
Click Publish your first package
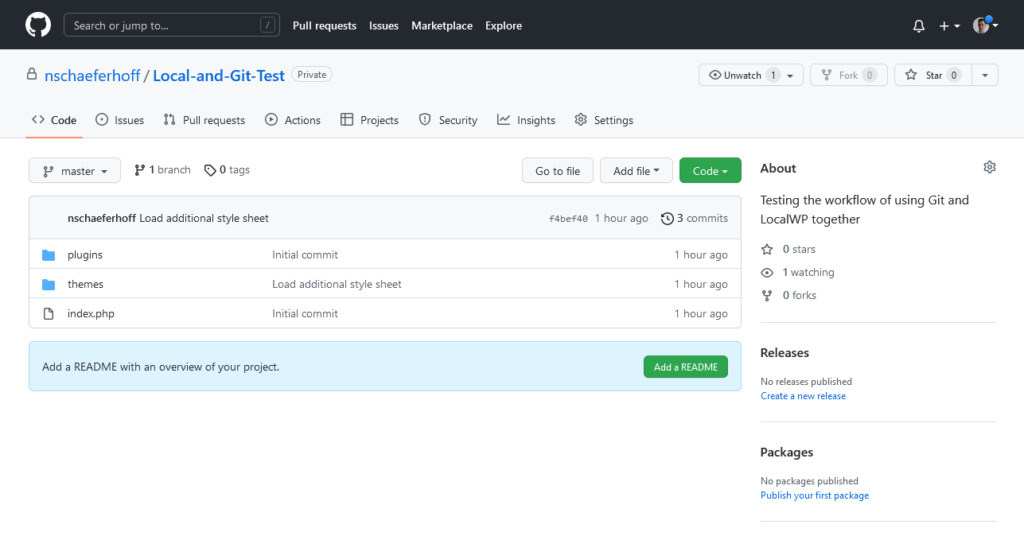814,496
